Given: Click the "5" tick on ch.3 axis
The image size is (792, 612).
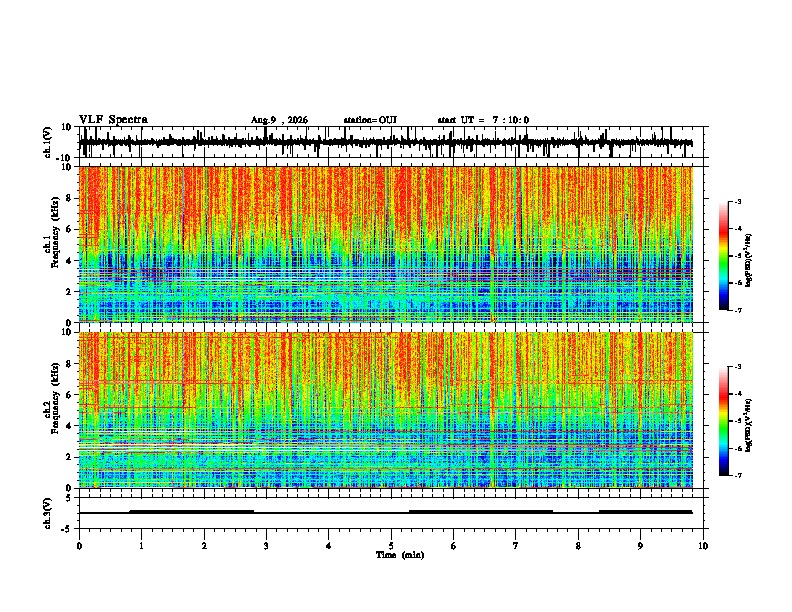Looking at the screenshot, I should [x=69, y=498].
